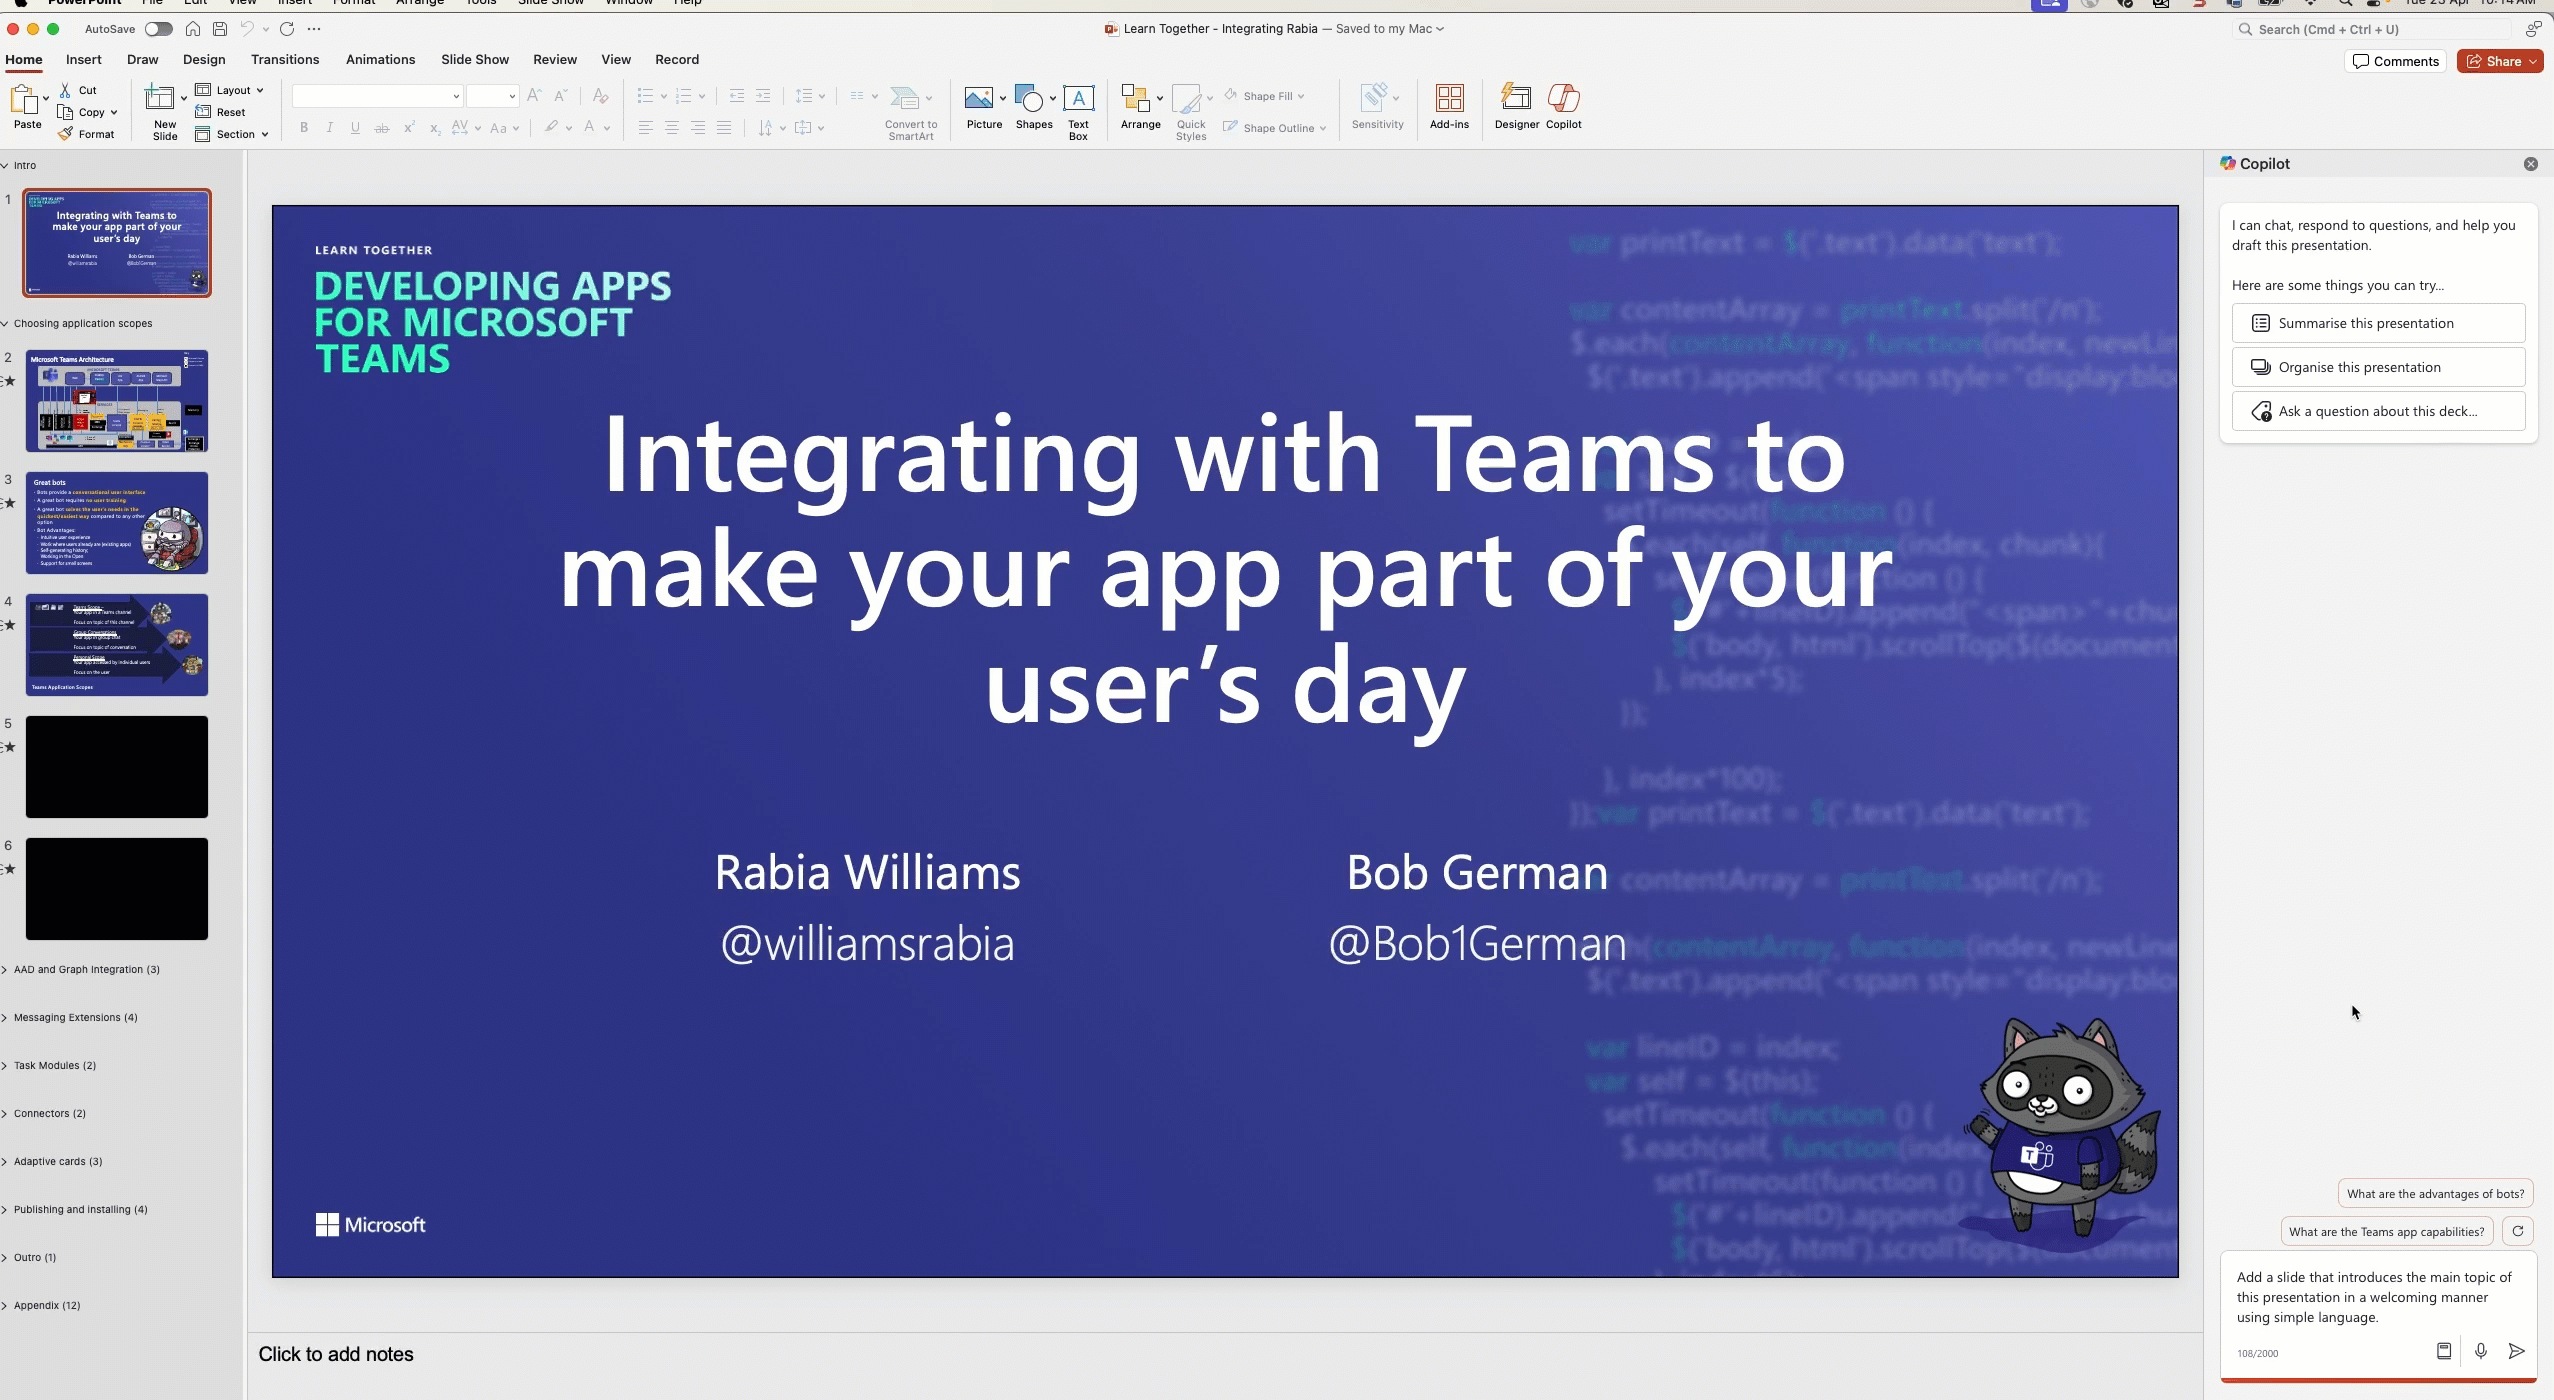Open the Designer pane

click(x=1517, y=107)
